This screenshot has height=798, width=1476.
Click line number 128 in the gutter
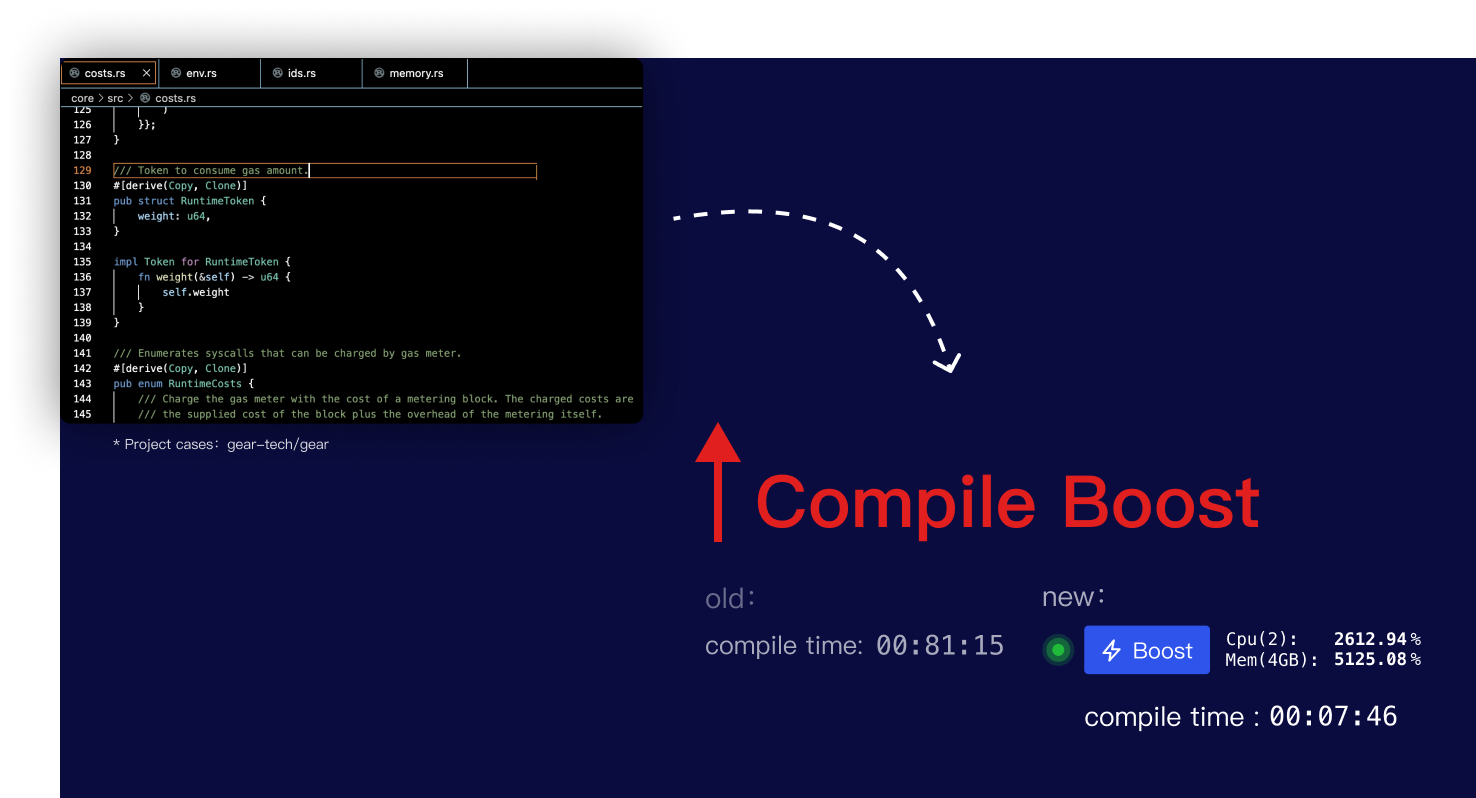point(82,155)
